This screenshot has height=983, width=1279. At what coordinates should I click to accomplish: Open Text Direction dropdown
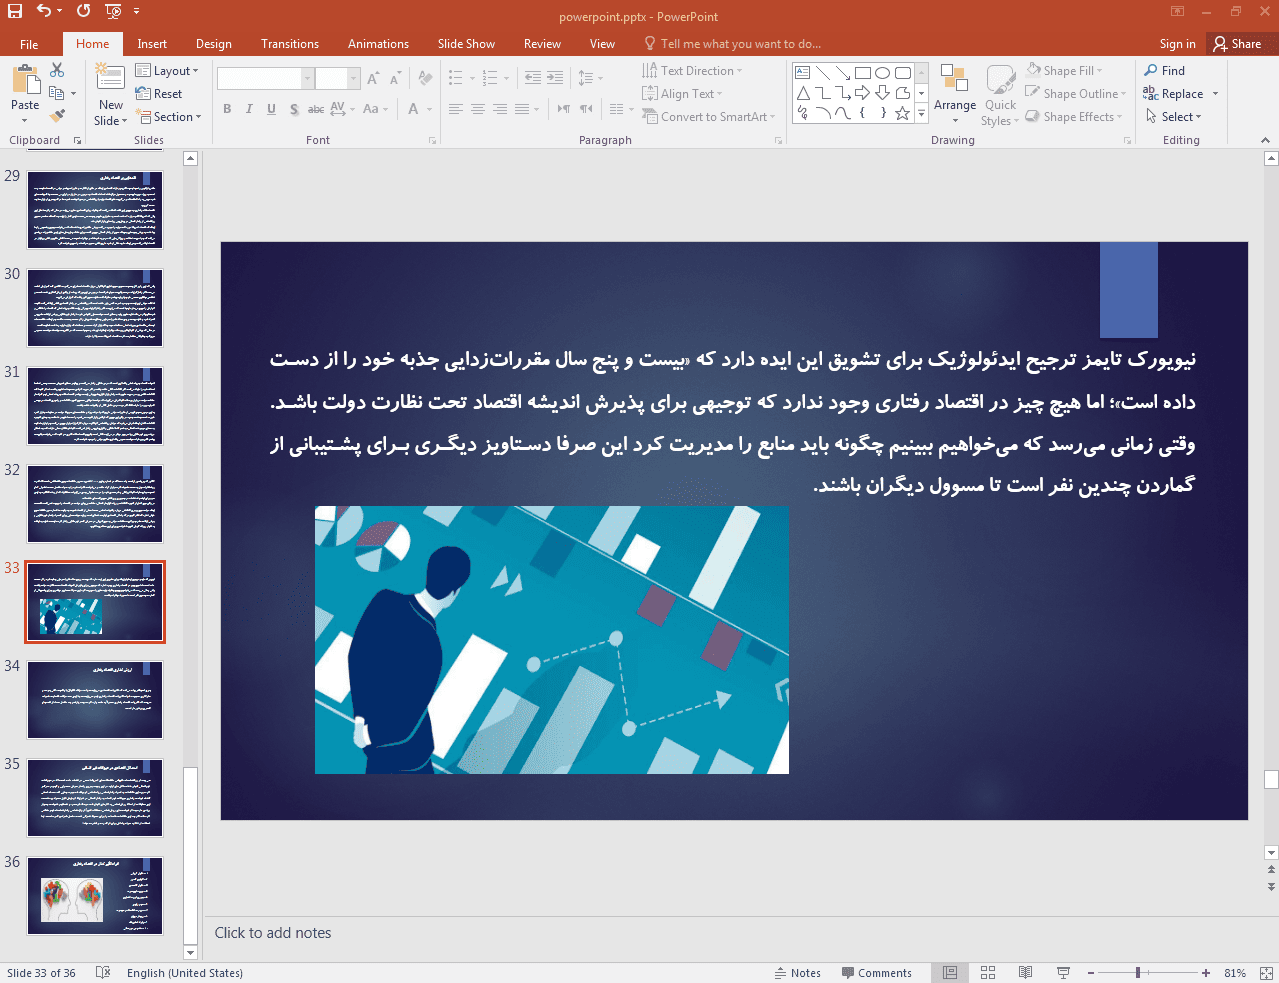[x=692, y=71]
